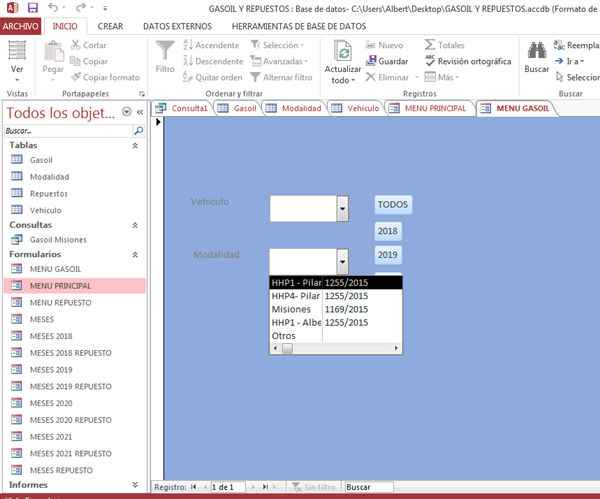Click the navigation pane Buscar field
600x499 pixels.
coord(68,131)
